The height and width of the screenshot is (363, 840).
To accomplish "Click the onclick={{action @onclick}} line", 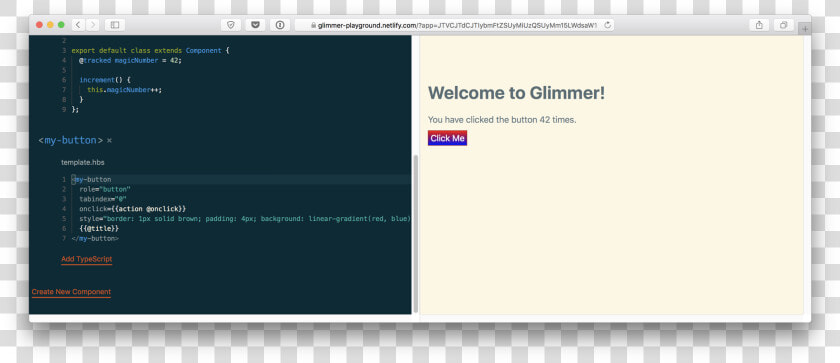I will tap(132, 209).
